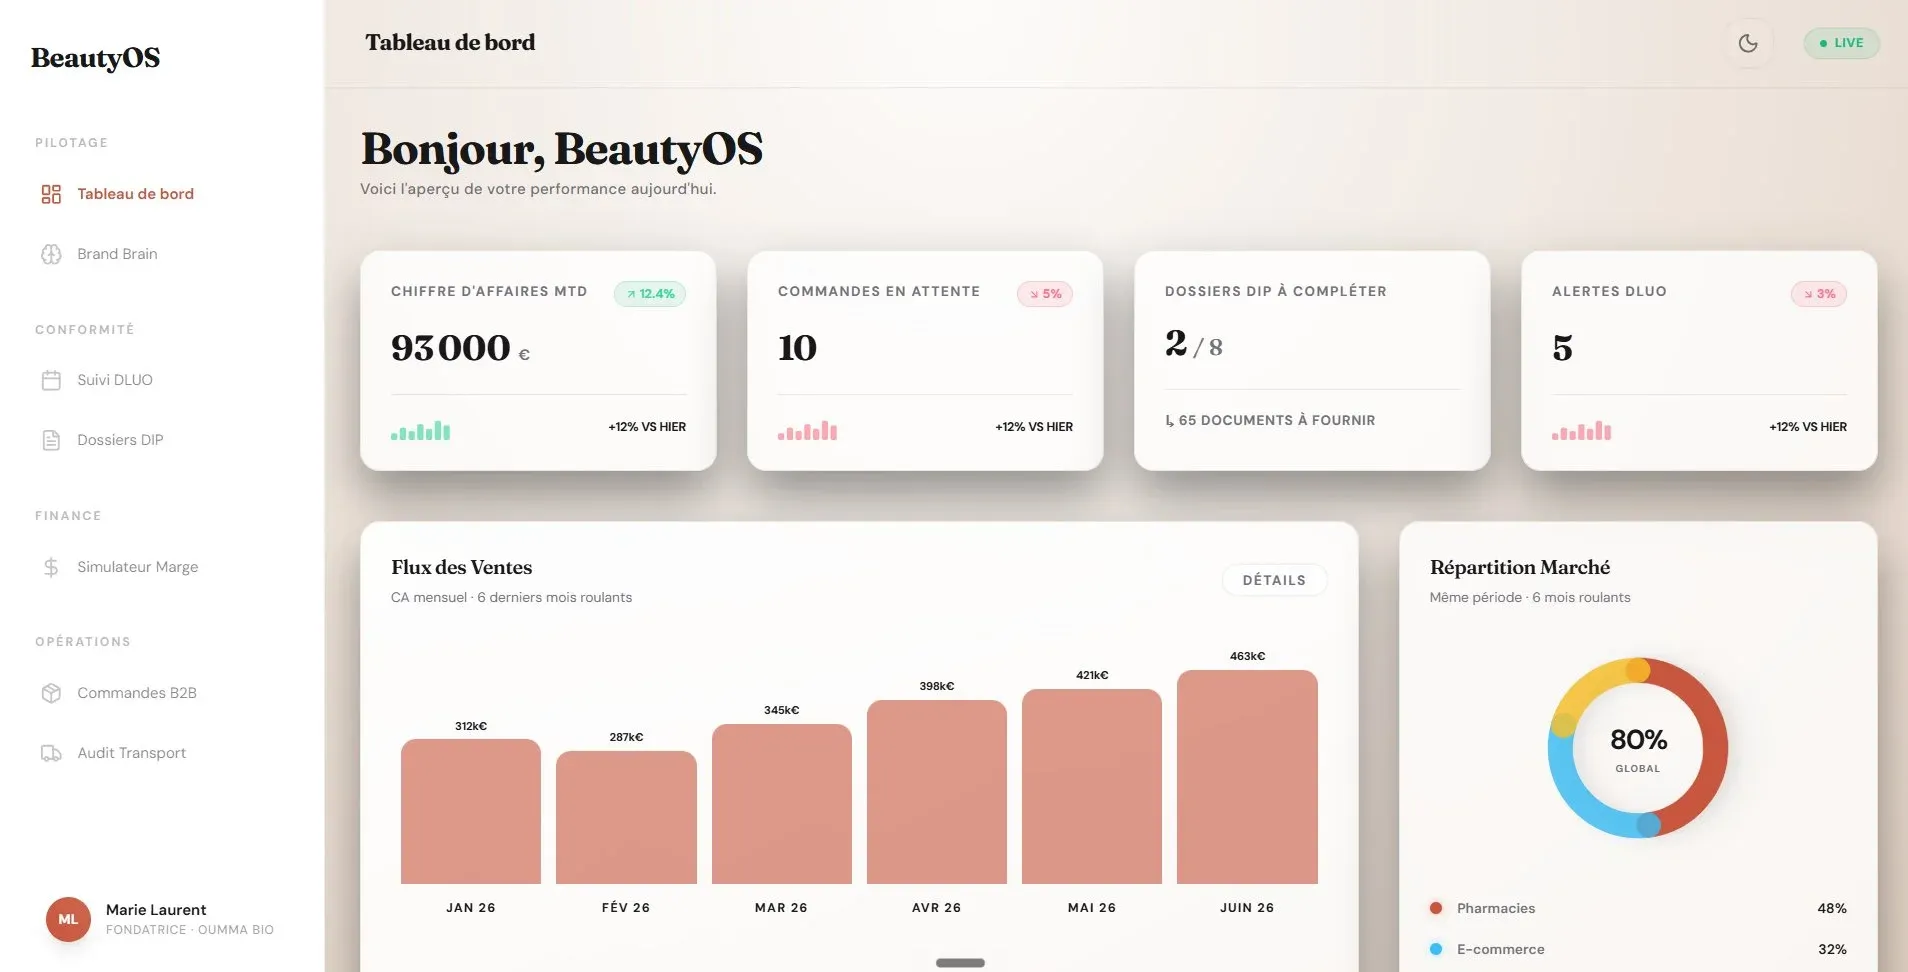Click the Pharmacies red legend dot
The height and width of the screenshot is (972, 1908).
tap(1436, 908)
